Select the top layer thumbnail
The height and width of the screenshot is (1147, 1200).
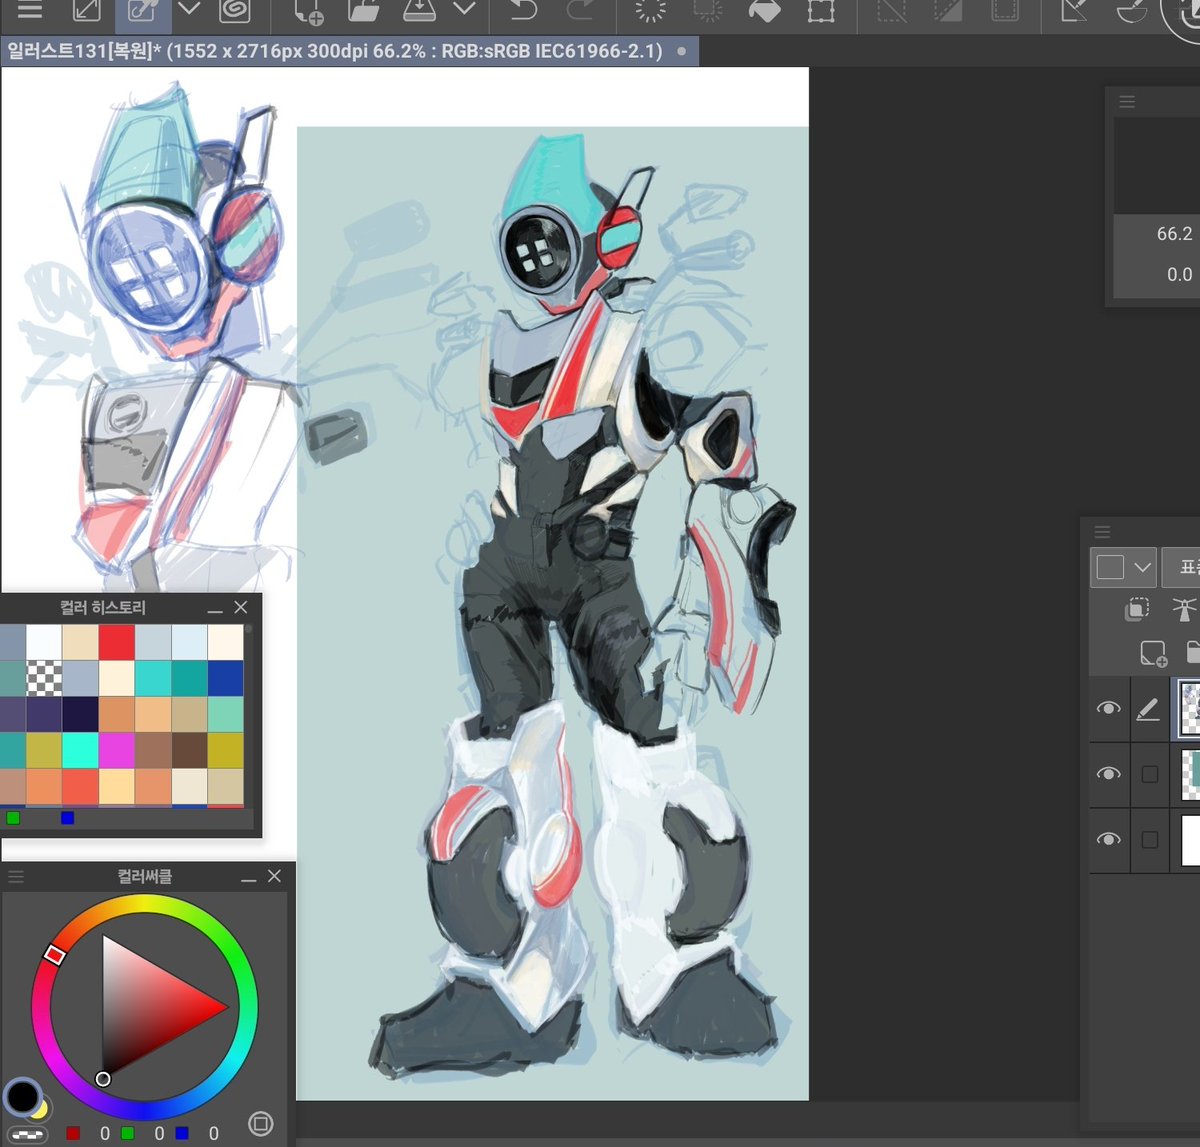(1189, 708)
